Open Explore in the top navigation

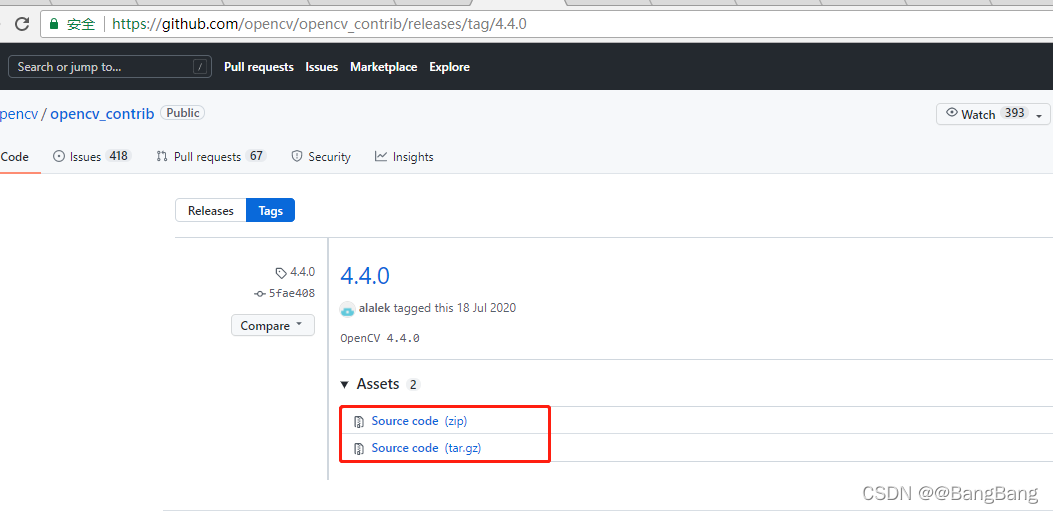pyautogui.click(x=449, y=67)
